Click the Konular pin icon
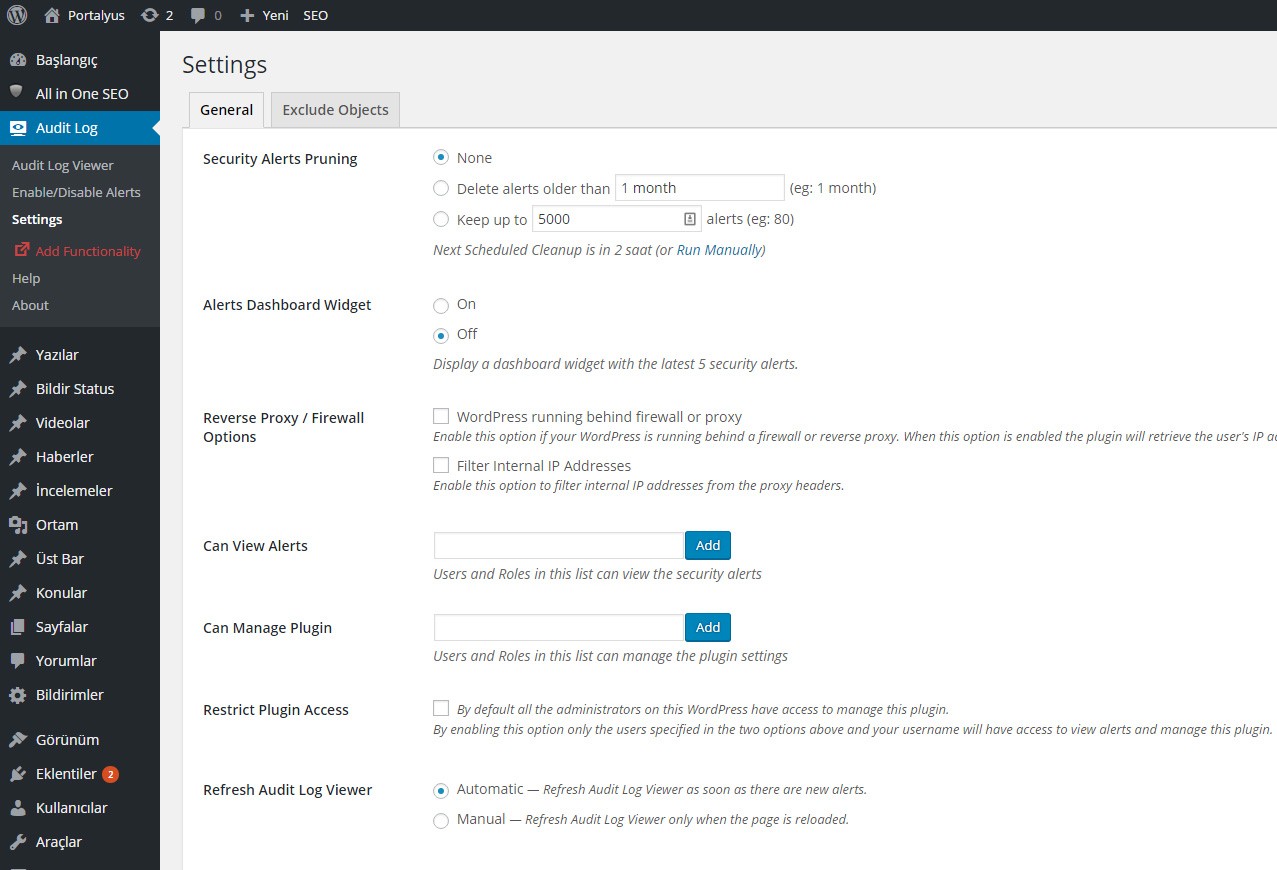1277x870 pixels. (17, 593)
